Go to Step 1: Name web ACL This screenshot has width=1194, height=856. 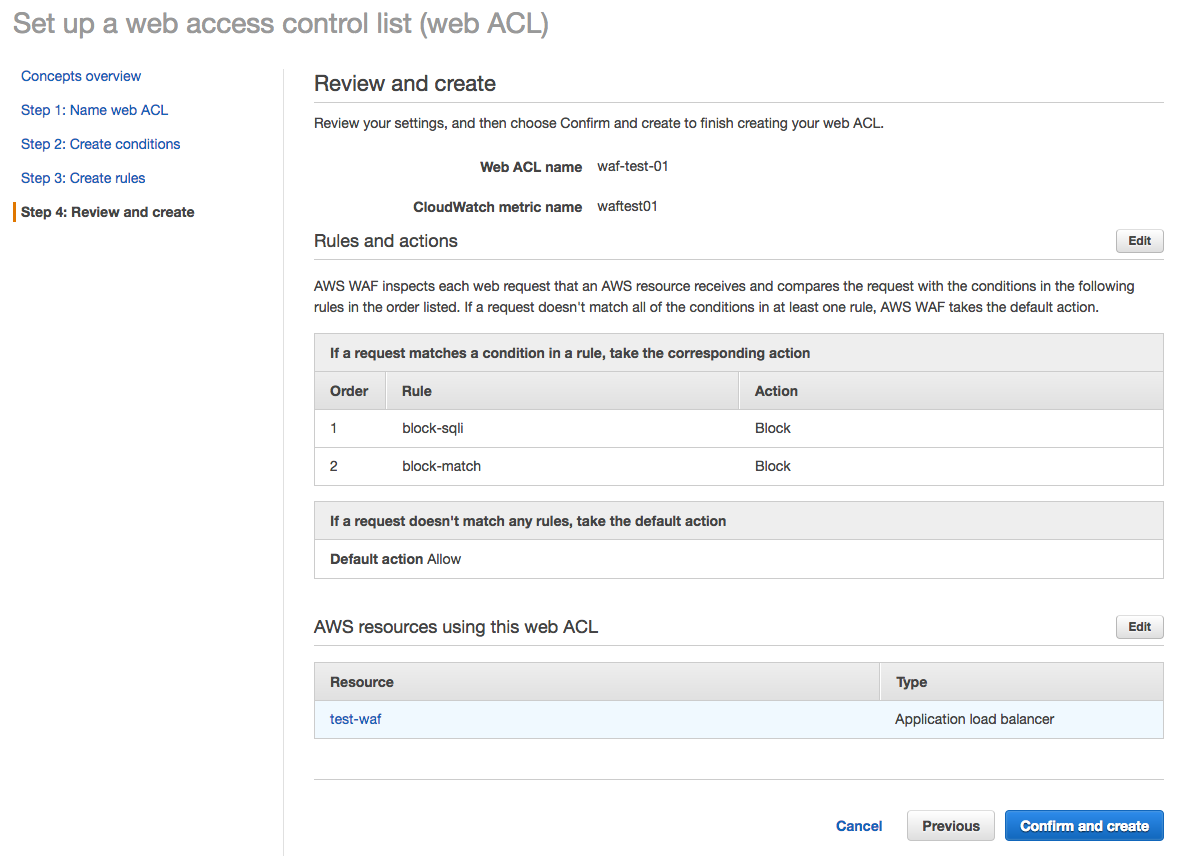pyautogui.click(x=94, y=110)
